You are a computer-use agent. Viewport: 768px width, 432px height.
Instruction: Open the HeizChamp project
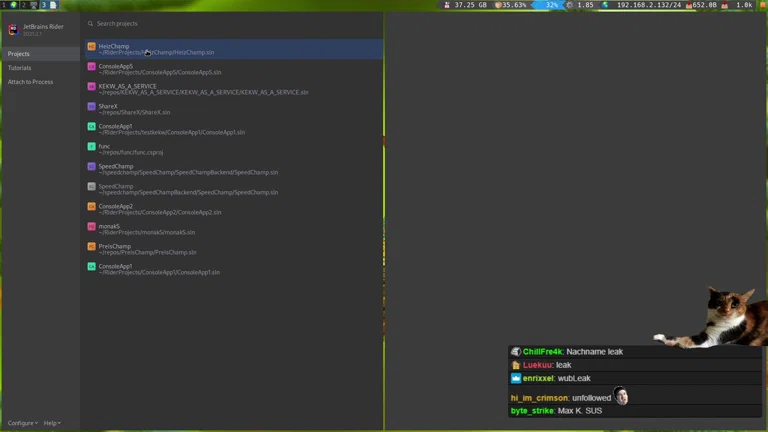point(234,49)
